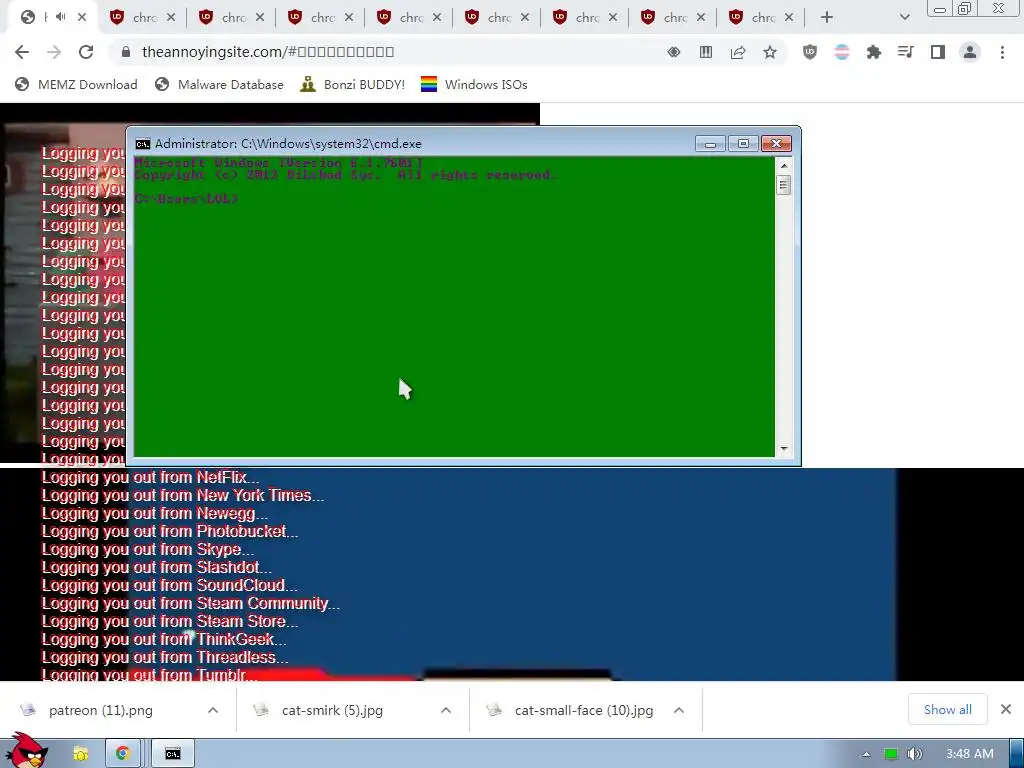Image resolution: width=1024 pixels, height=768 pixels.
Task: Close the Administrator cmd.exe window
Action: coord(776,144)
